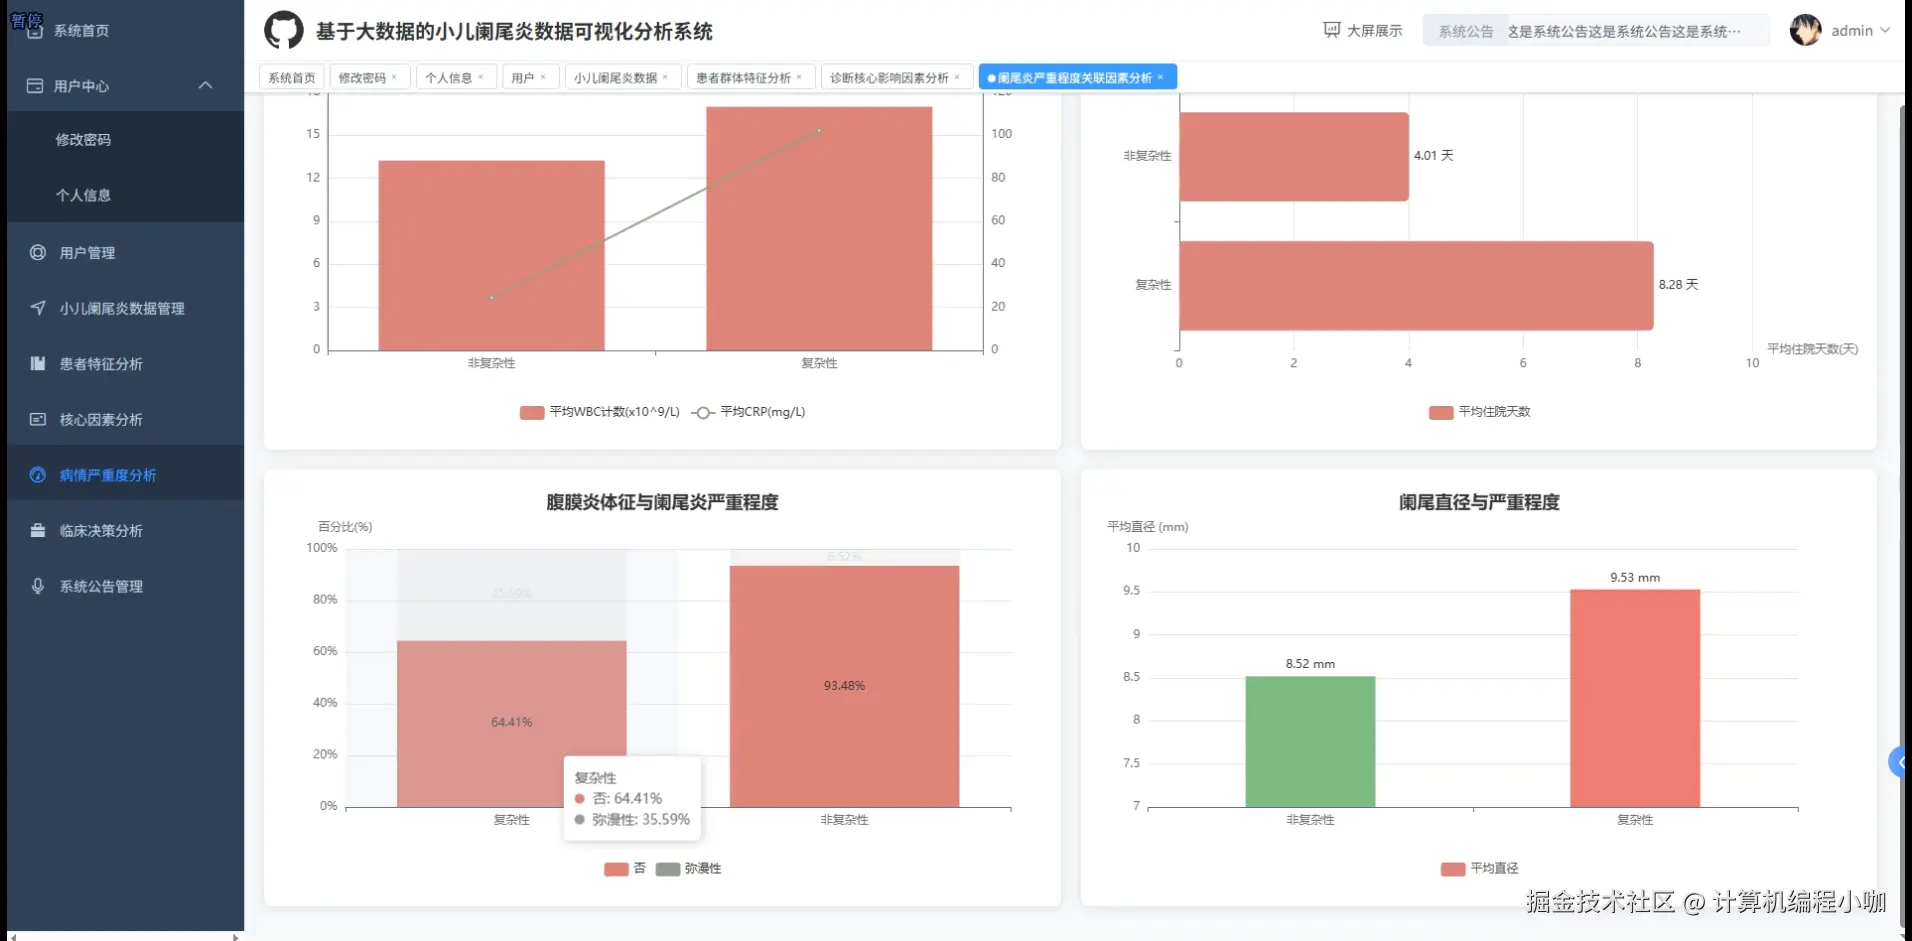Click the 系统公告管理 microphone icon

pos(38,587)
